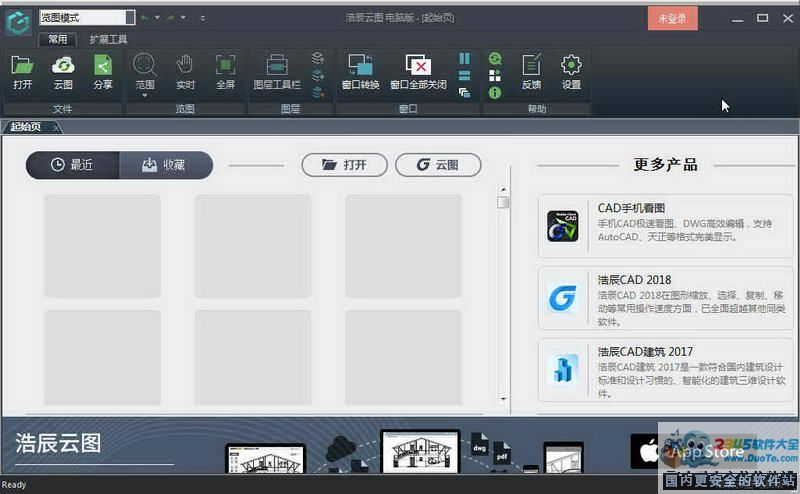The width and height of the screenshot is (800, 494).
Task: Open the 云图 cloud icon in ribbon
Action: [63, 65]
